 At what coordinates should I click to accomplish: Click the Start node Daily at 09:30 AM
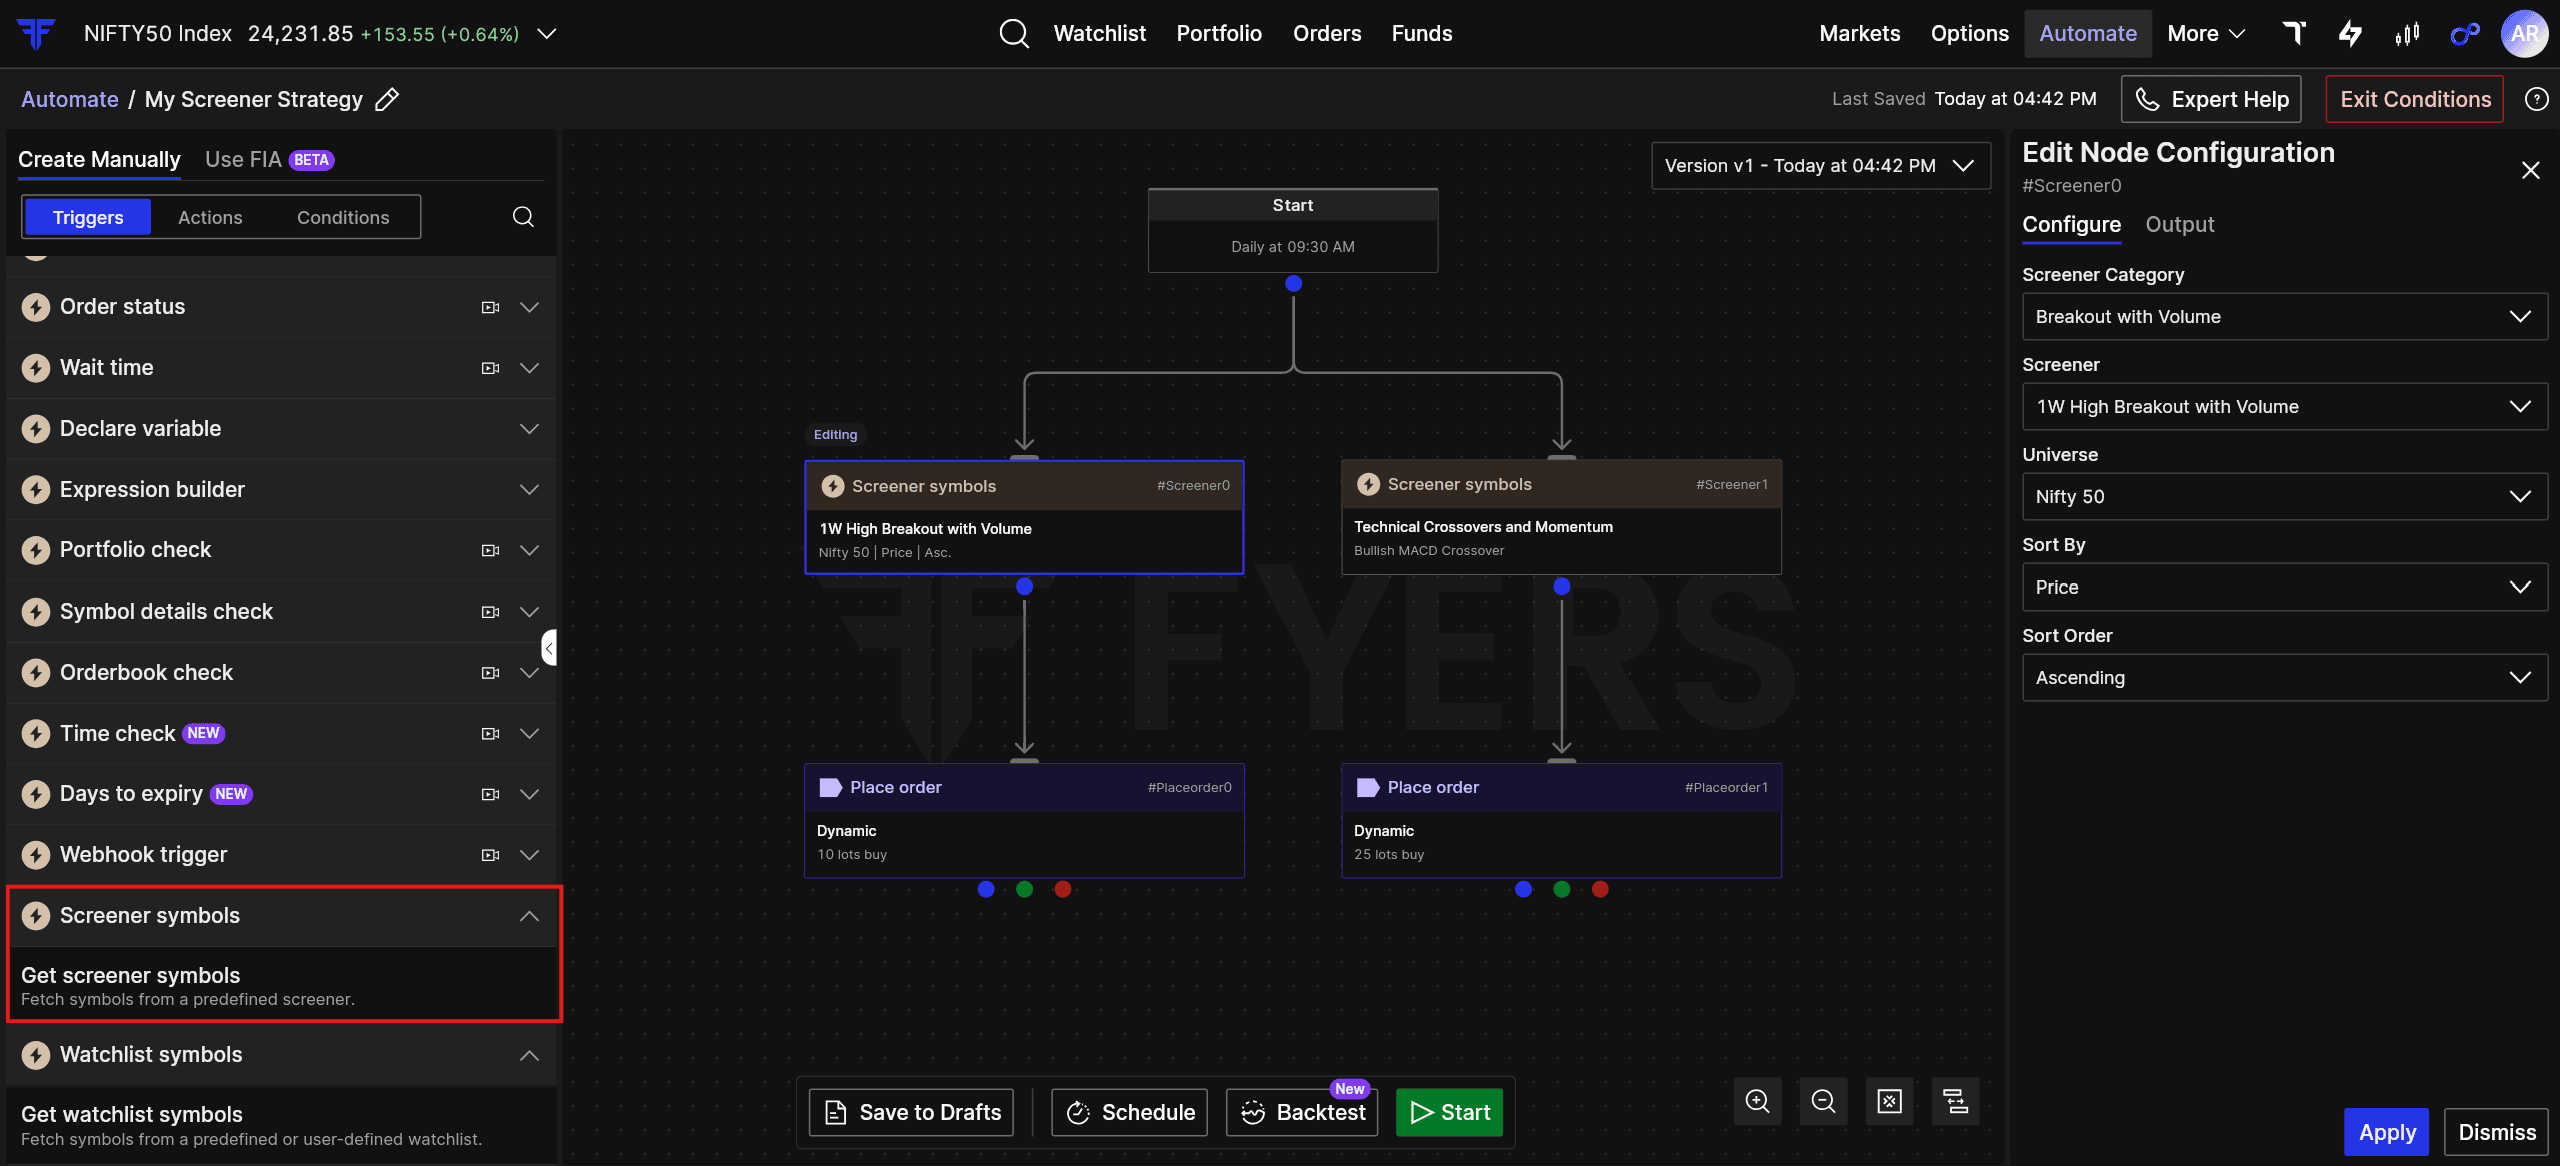pyautogui.click(x=1293, y=231)
